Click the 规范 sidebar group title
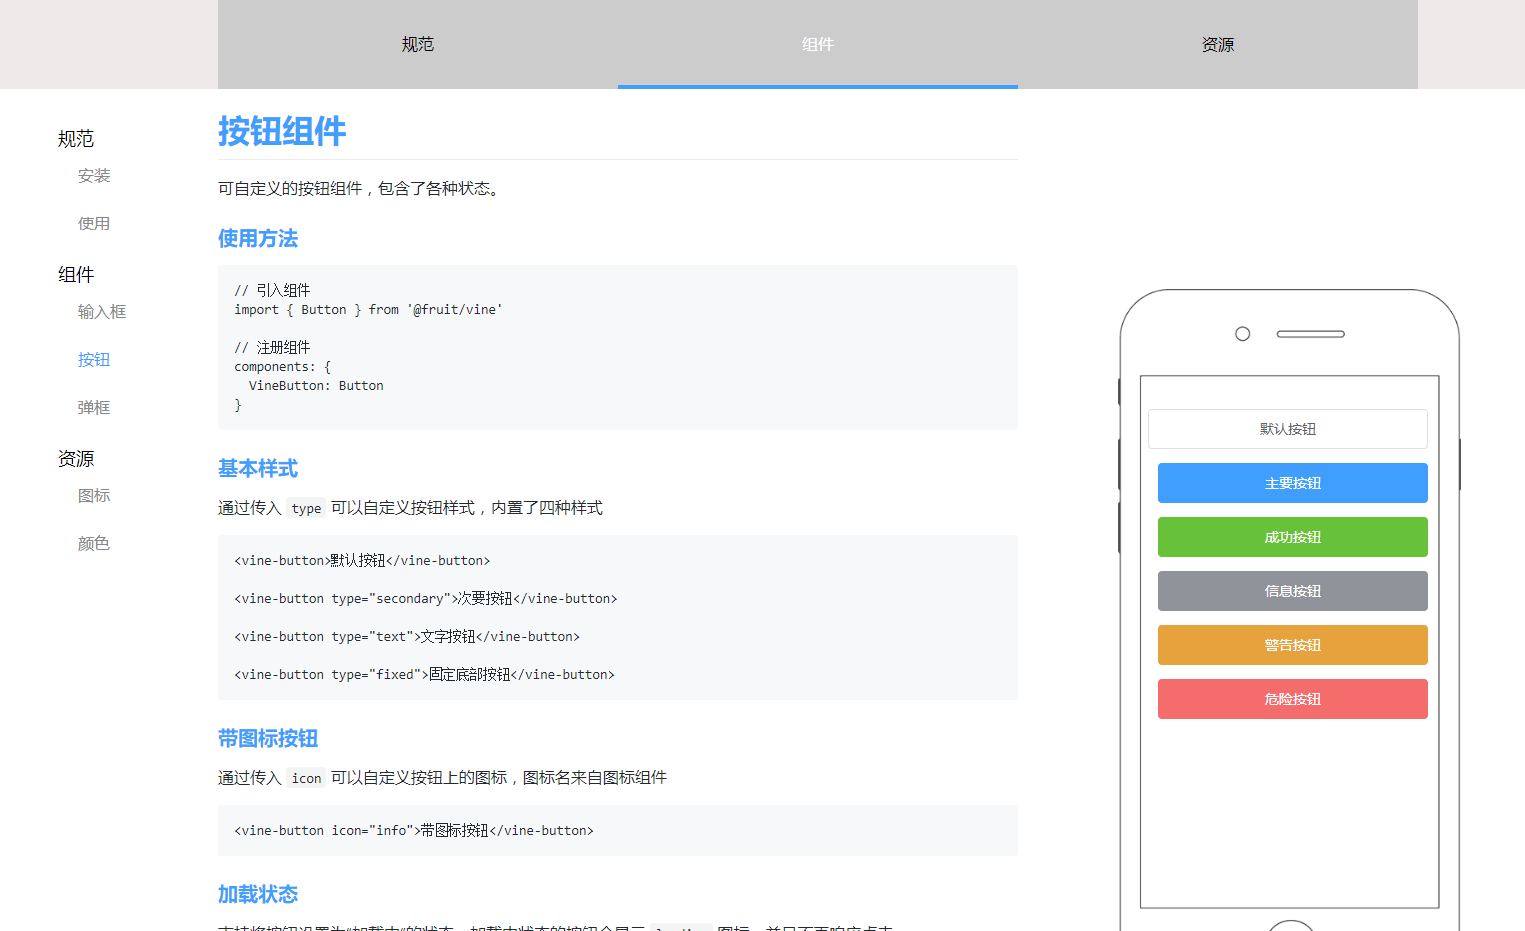 pos(76,139)
